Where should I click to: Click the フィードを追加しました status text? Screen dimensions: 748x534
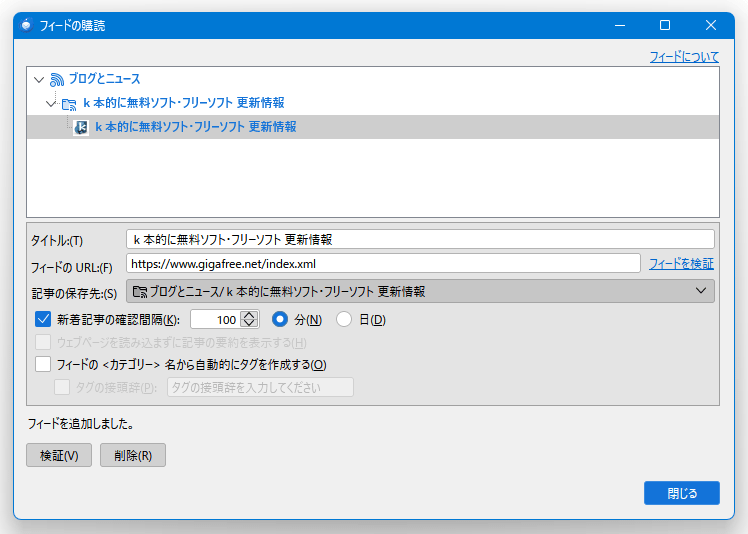tap(81, 424)
